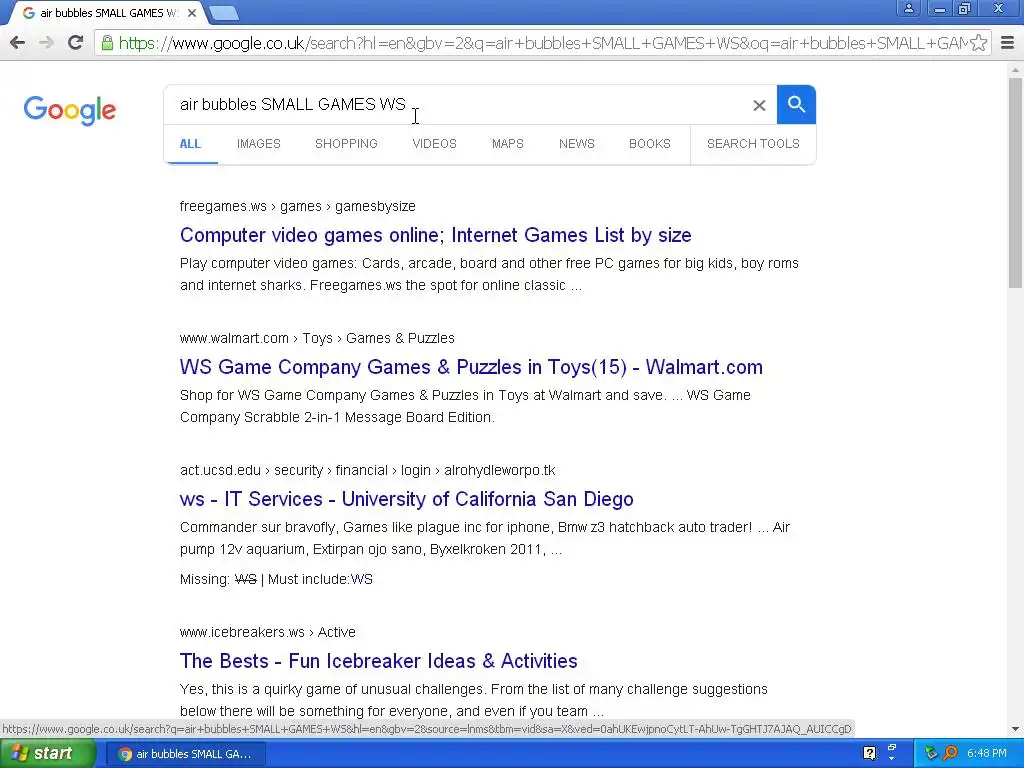Click the vertical scrollbar thumb
The width and height of the screenshot is (1024, 768).
[1015, 183]
